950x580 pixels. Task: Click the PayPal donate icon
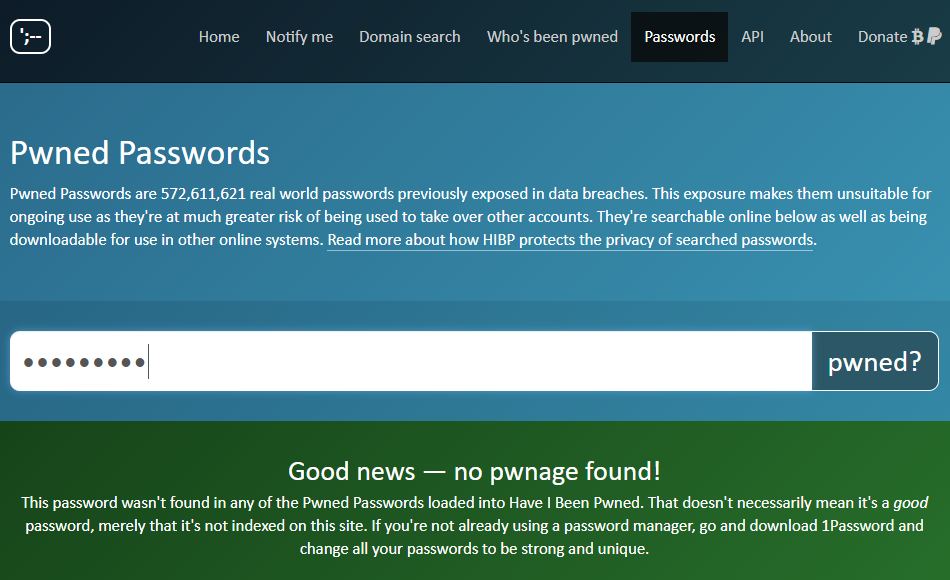[x=934, y=36]
